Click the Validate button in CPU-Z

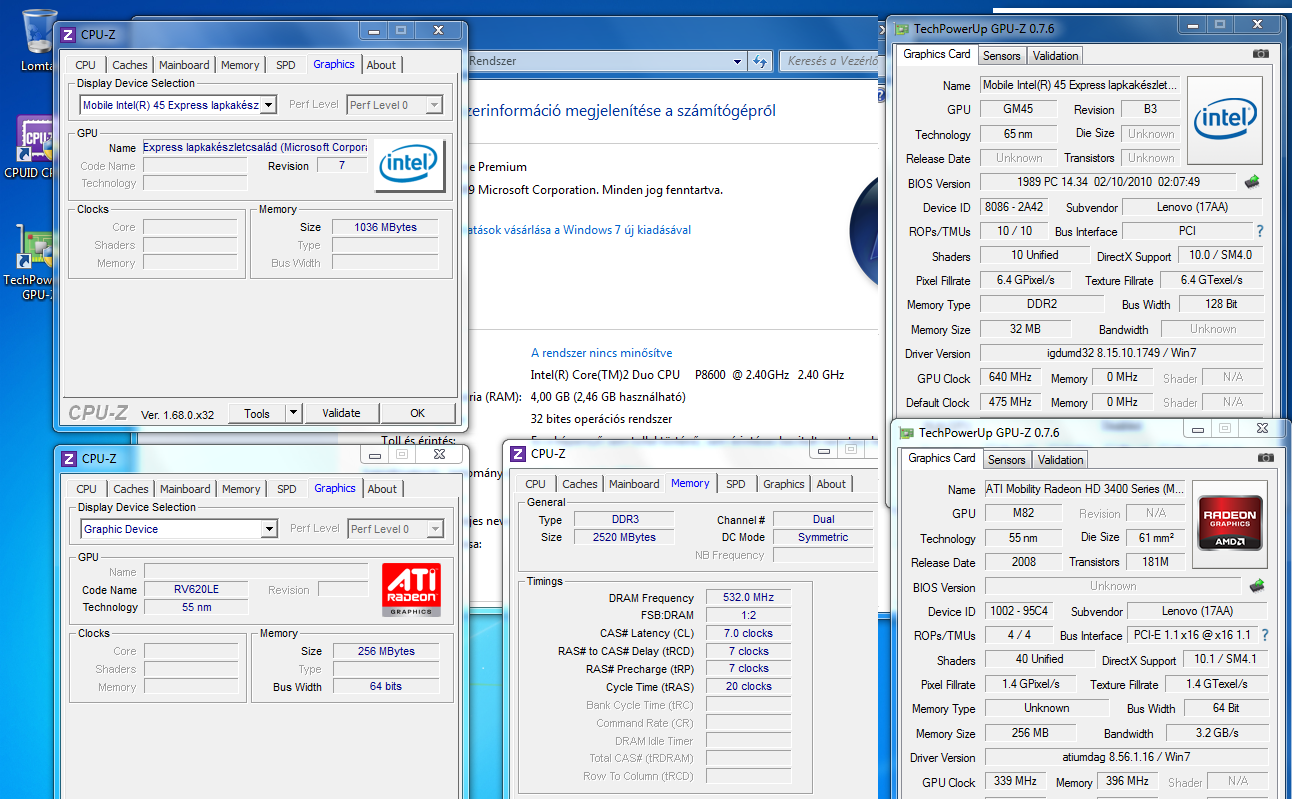point(341,413)
